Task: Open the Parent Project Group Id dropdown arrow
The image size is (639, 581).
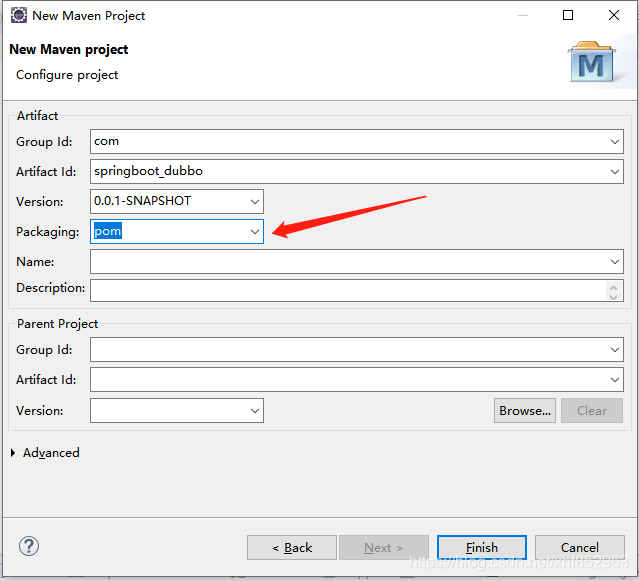Action: pos(615,350)
